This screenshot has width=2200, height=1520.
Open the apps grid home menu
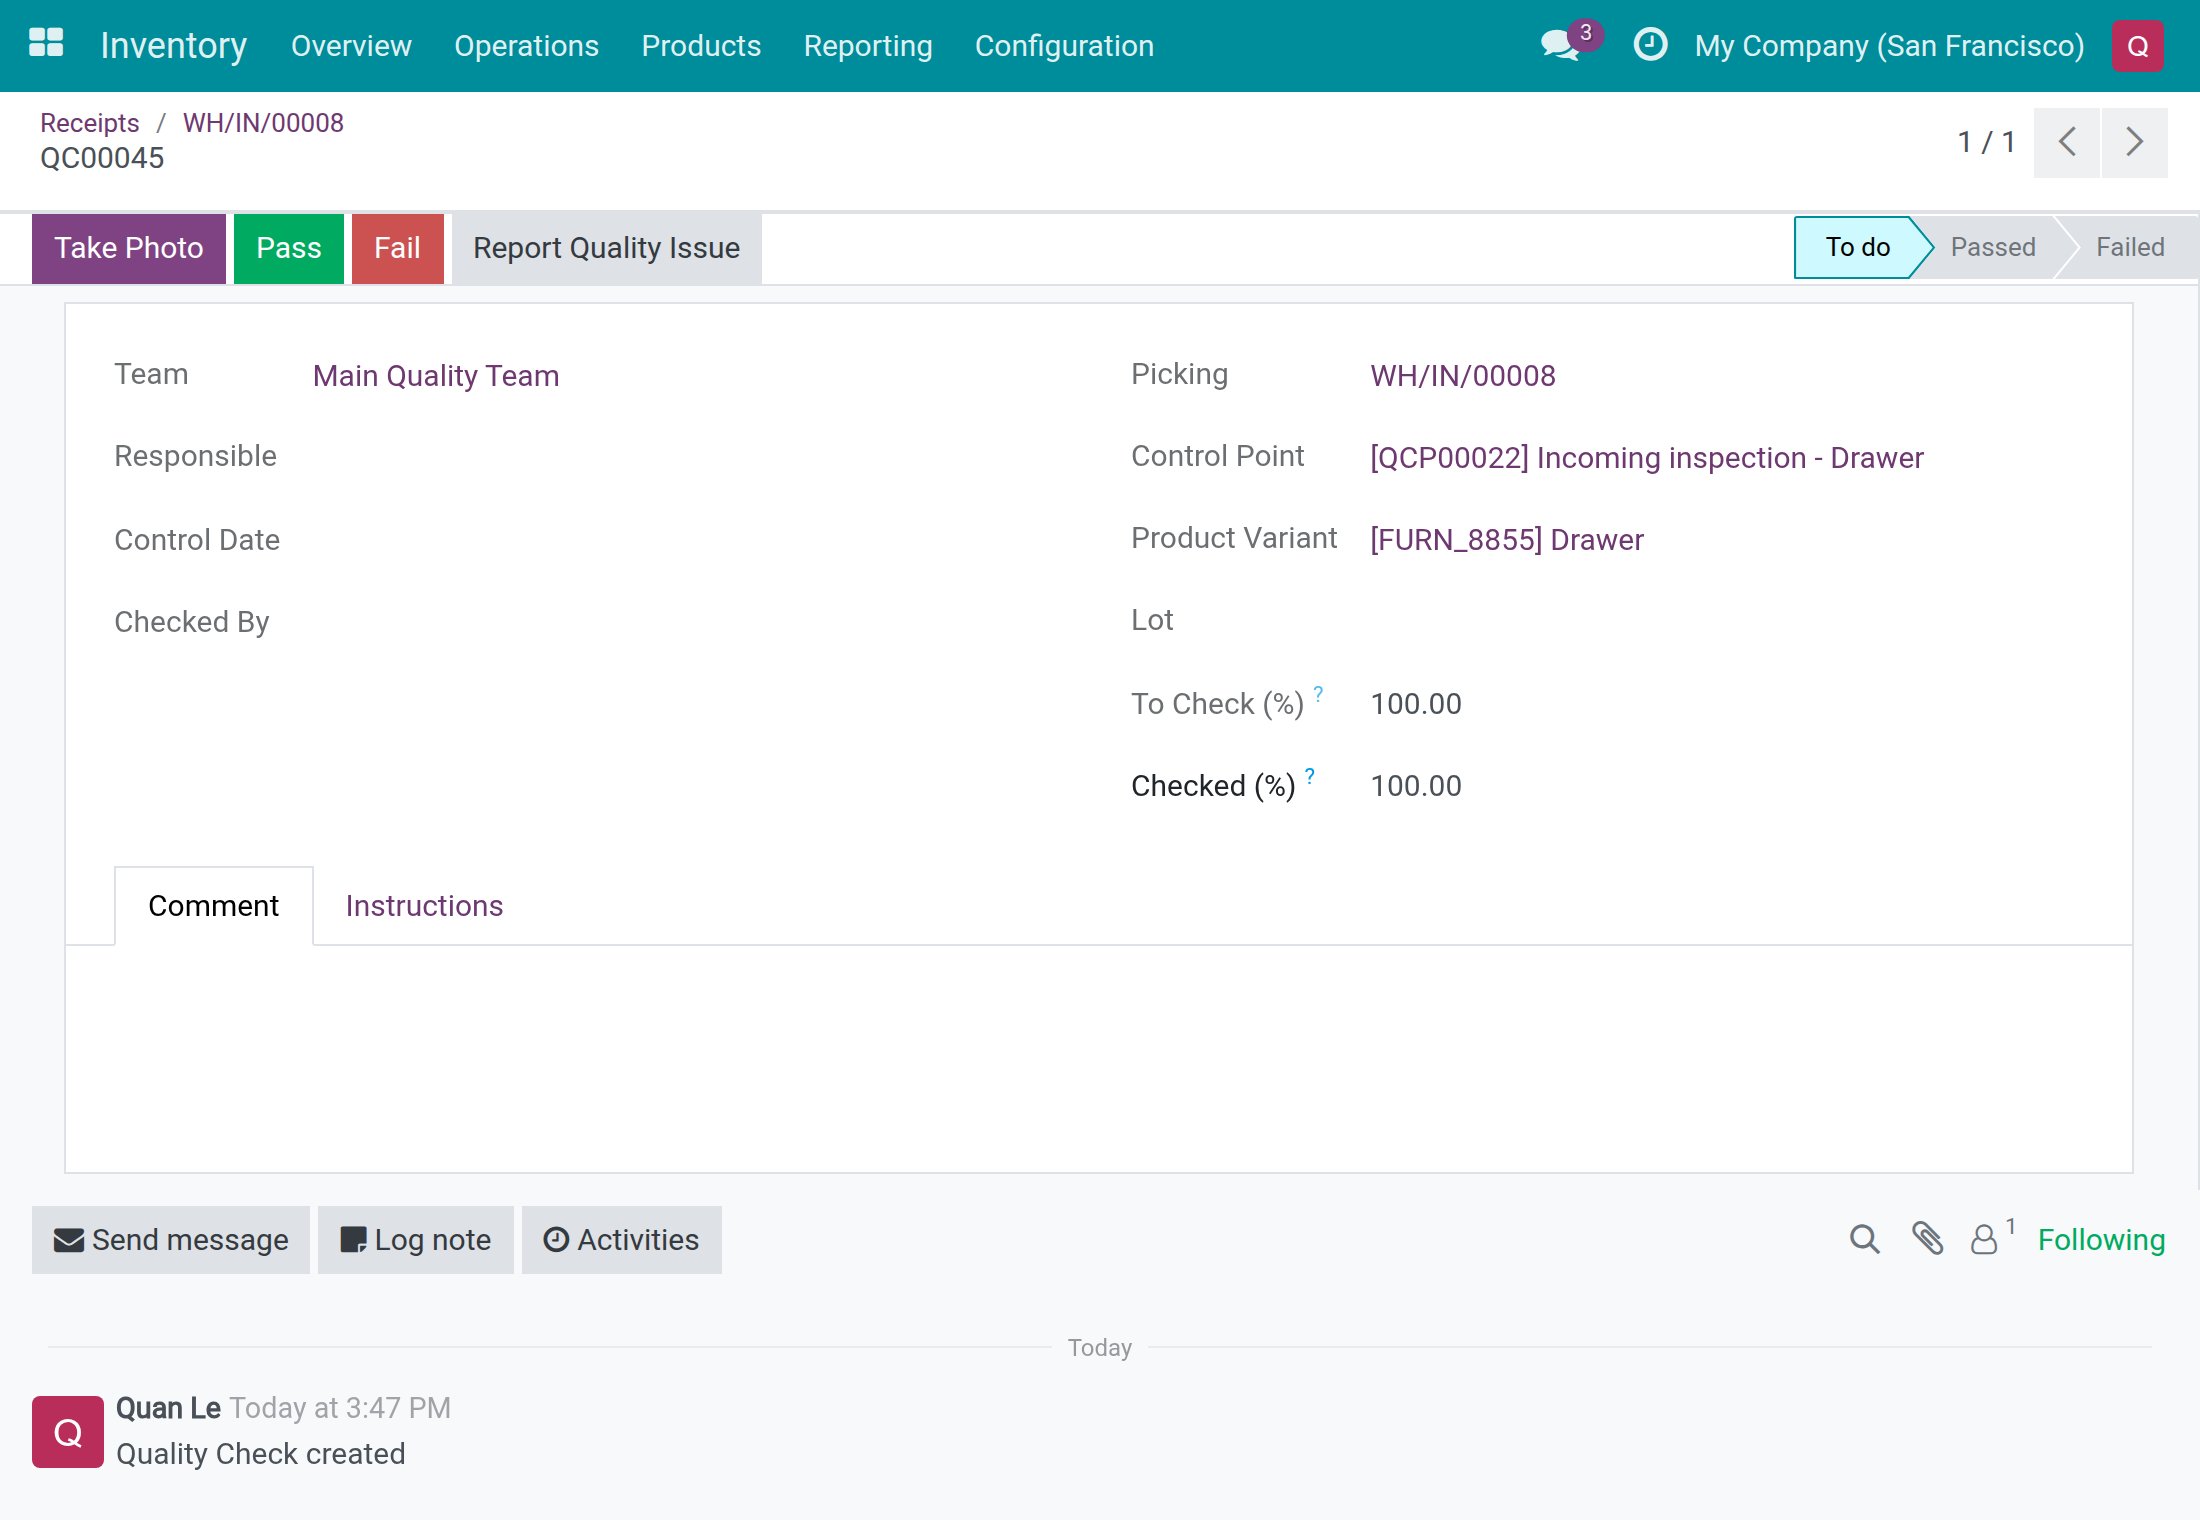[46, 44]
